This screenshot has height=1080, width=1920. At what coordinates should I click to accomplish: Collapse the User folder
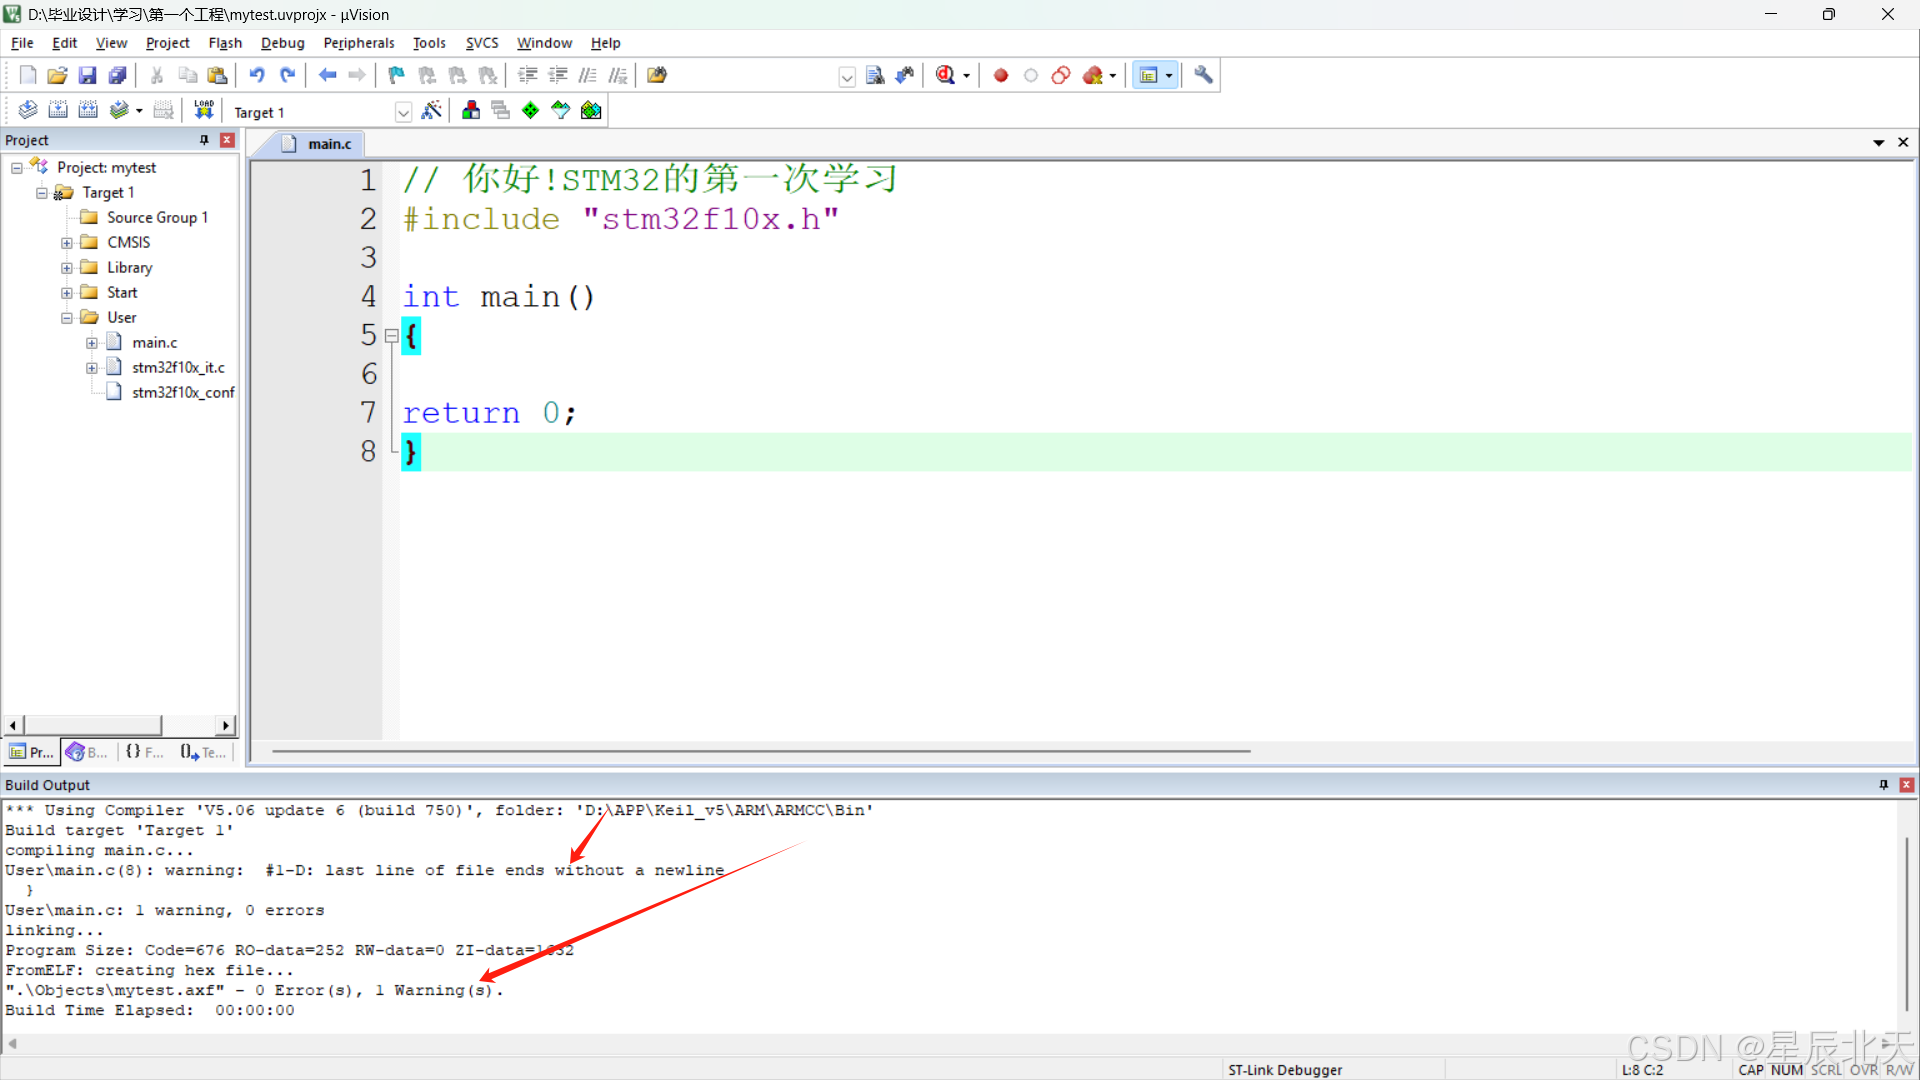tap(67, 318)
